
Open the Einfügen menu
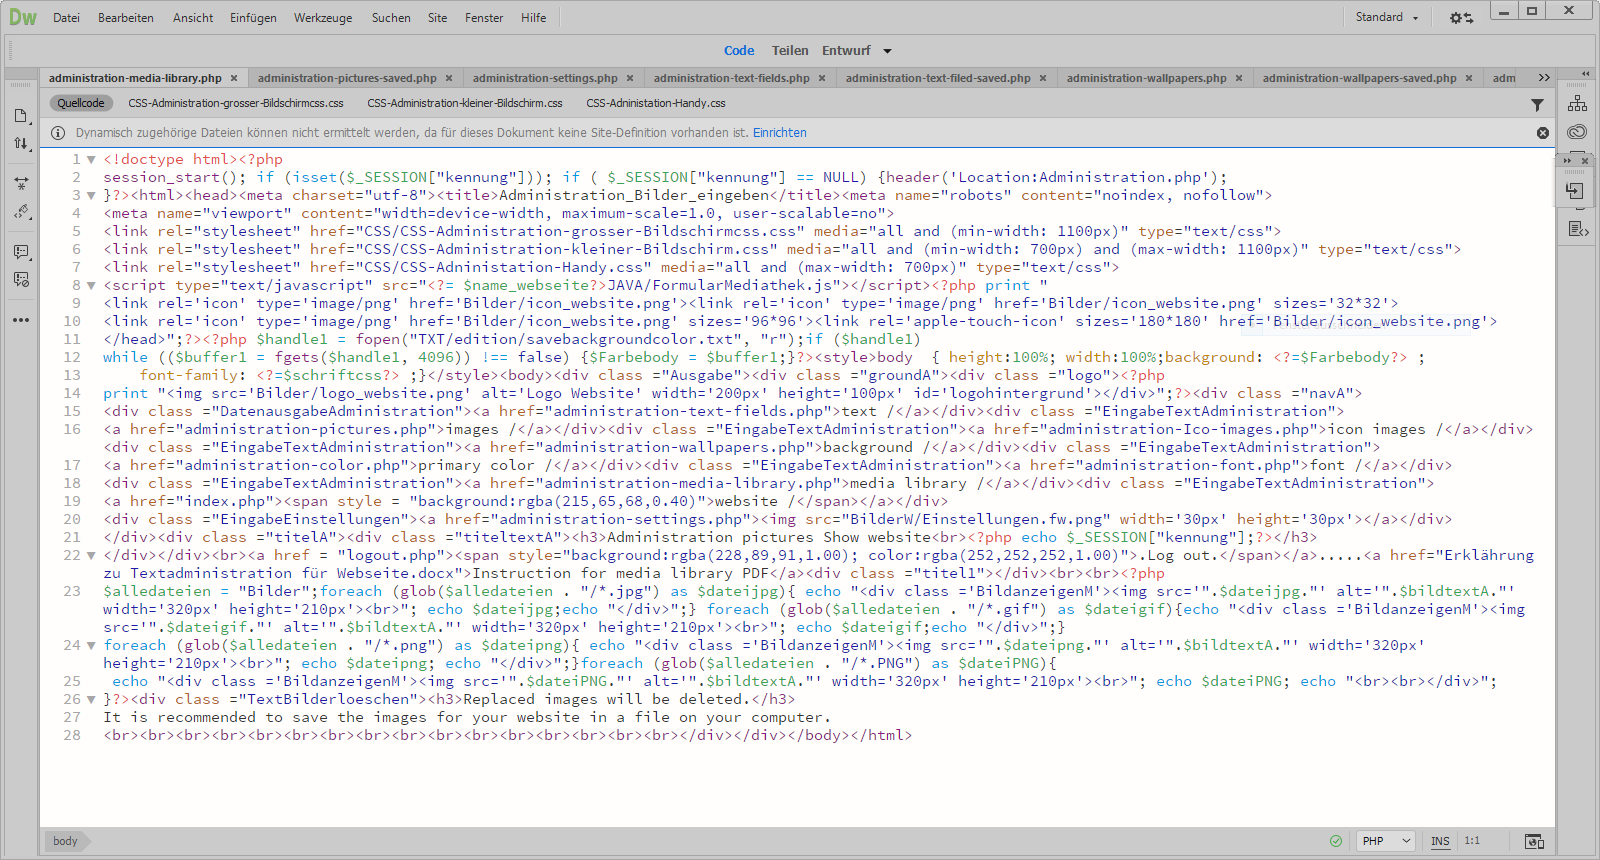click(253, 18)
